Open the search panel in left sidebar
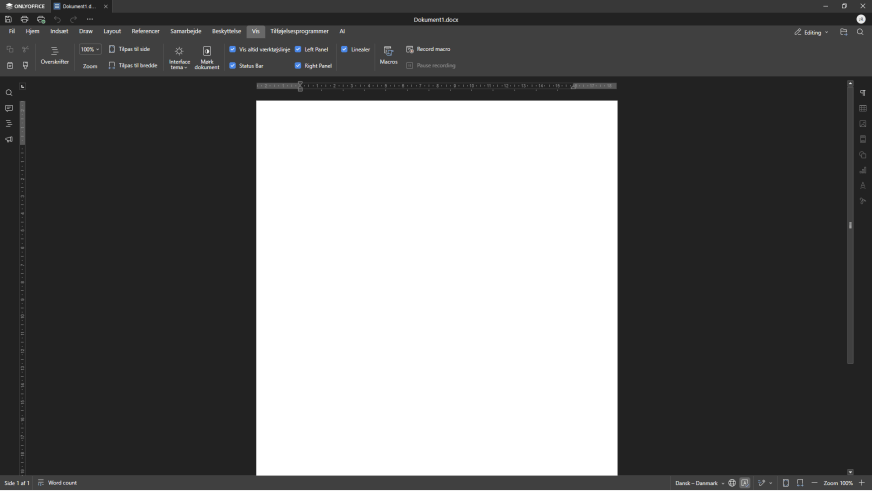 9,93
